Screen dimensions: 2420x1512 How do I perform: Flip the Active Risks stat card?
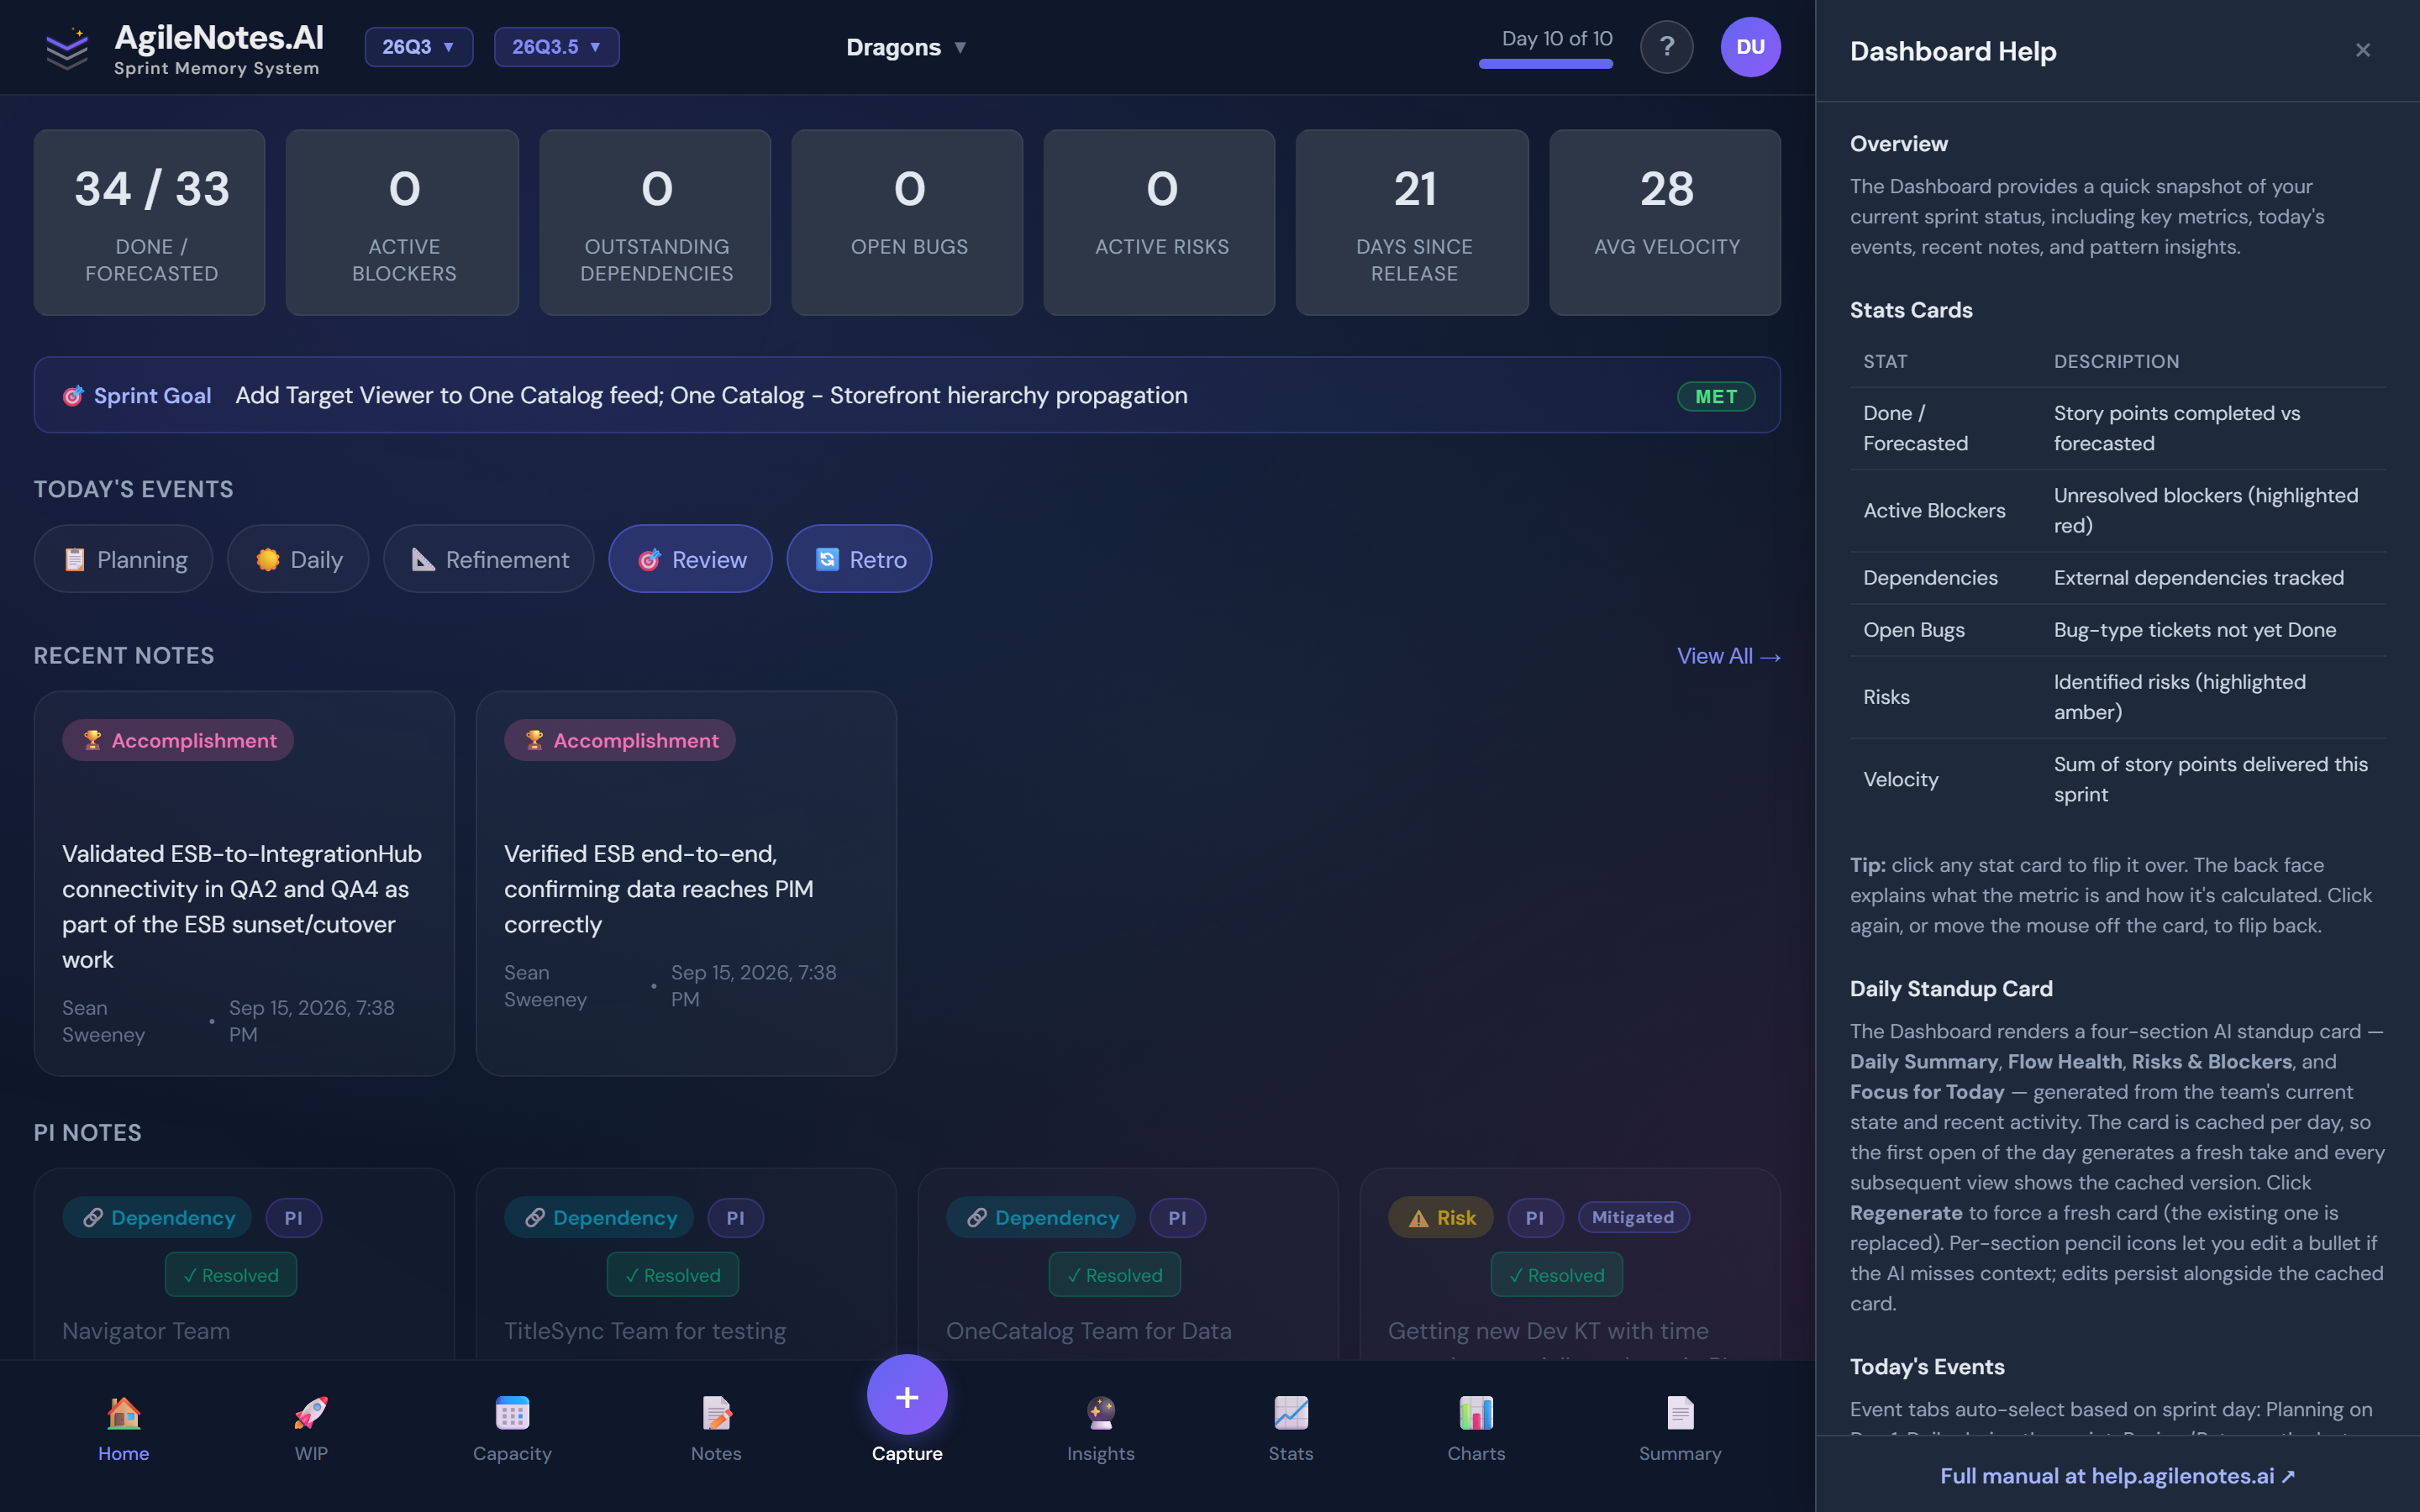[1160, 223]
